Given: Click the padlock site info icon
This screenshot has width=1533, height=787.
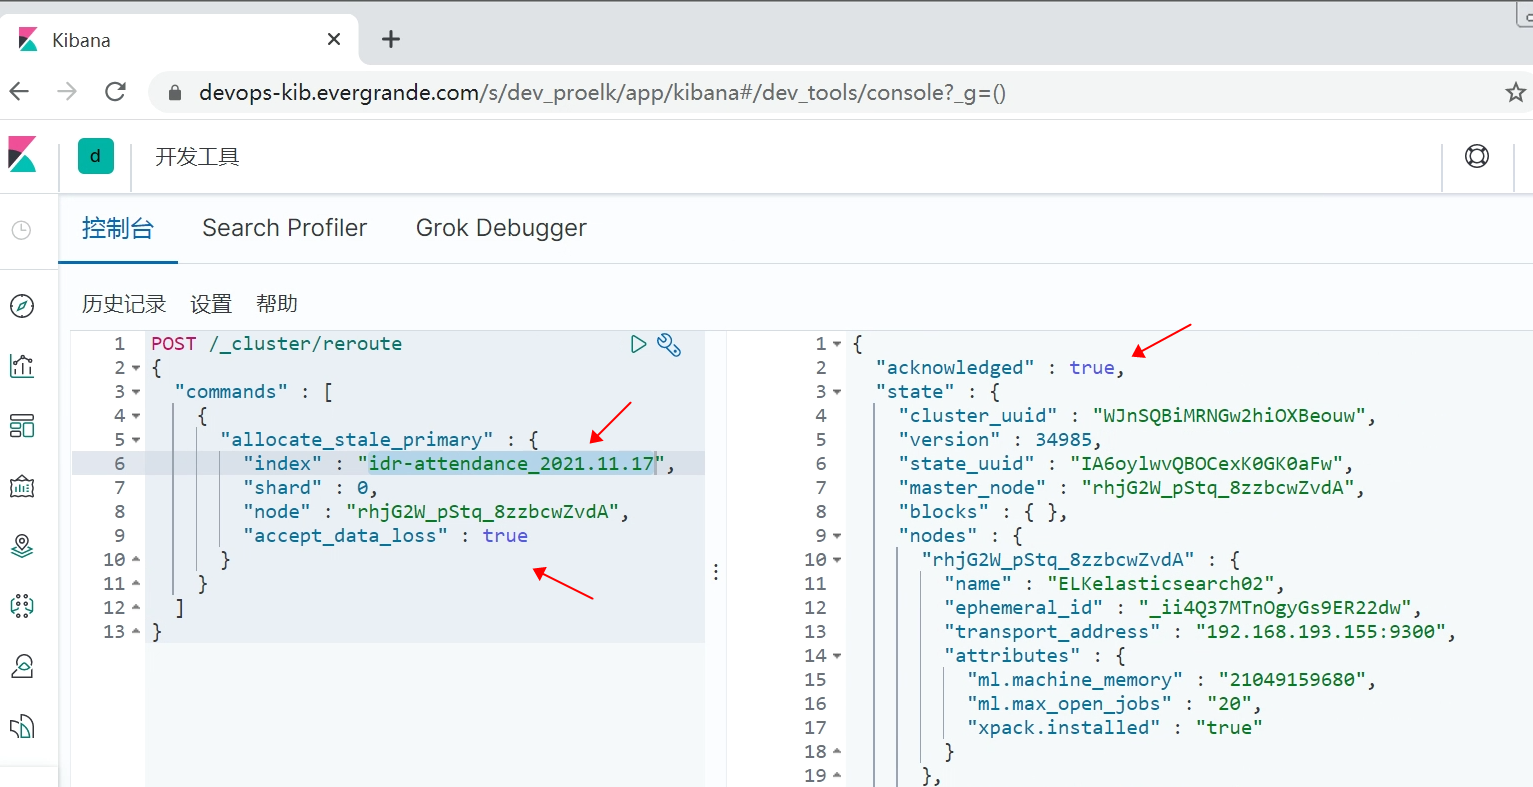Looking at the screenshot, I should click(175, 93).
